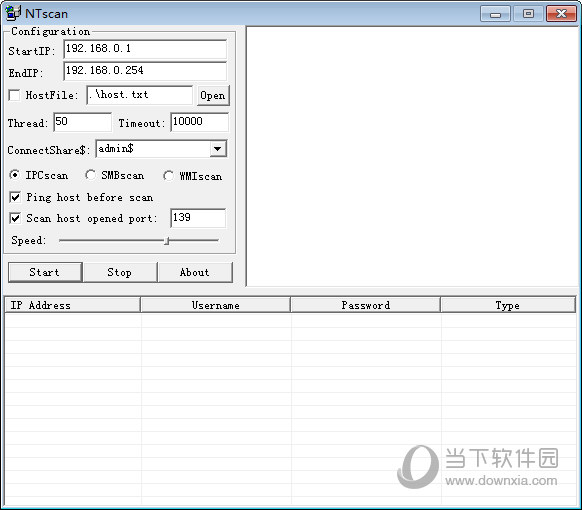The height and width of the screenshot is (510, 582).
Task: Click the Thread count field
Action: coord(82,122)
